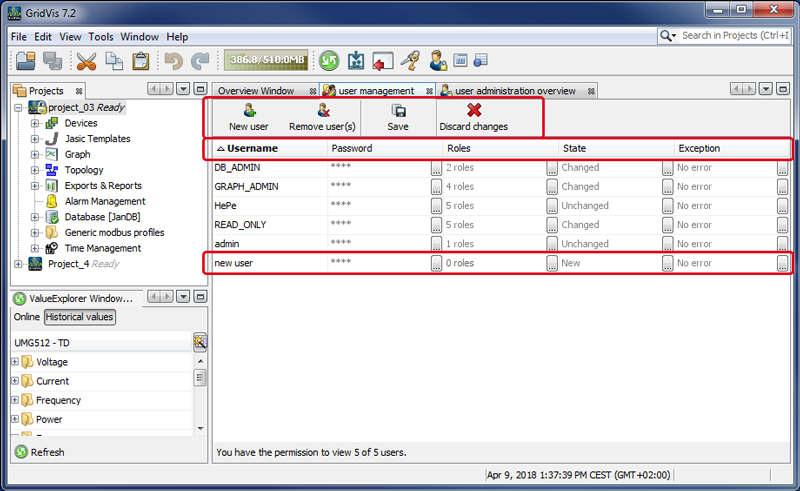Click the scissors Cut icon

(x=86, y=61)
